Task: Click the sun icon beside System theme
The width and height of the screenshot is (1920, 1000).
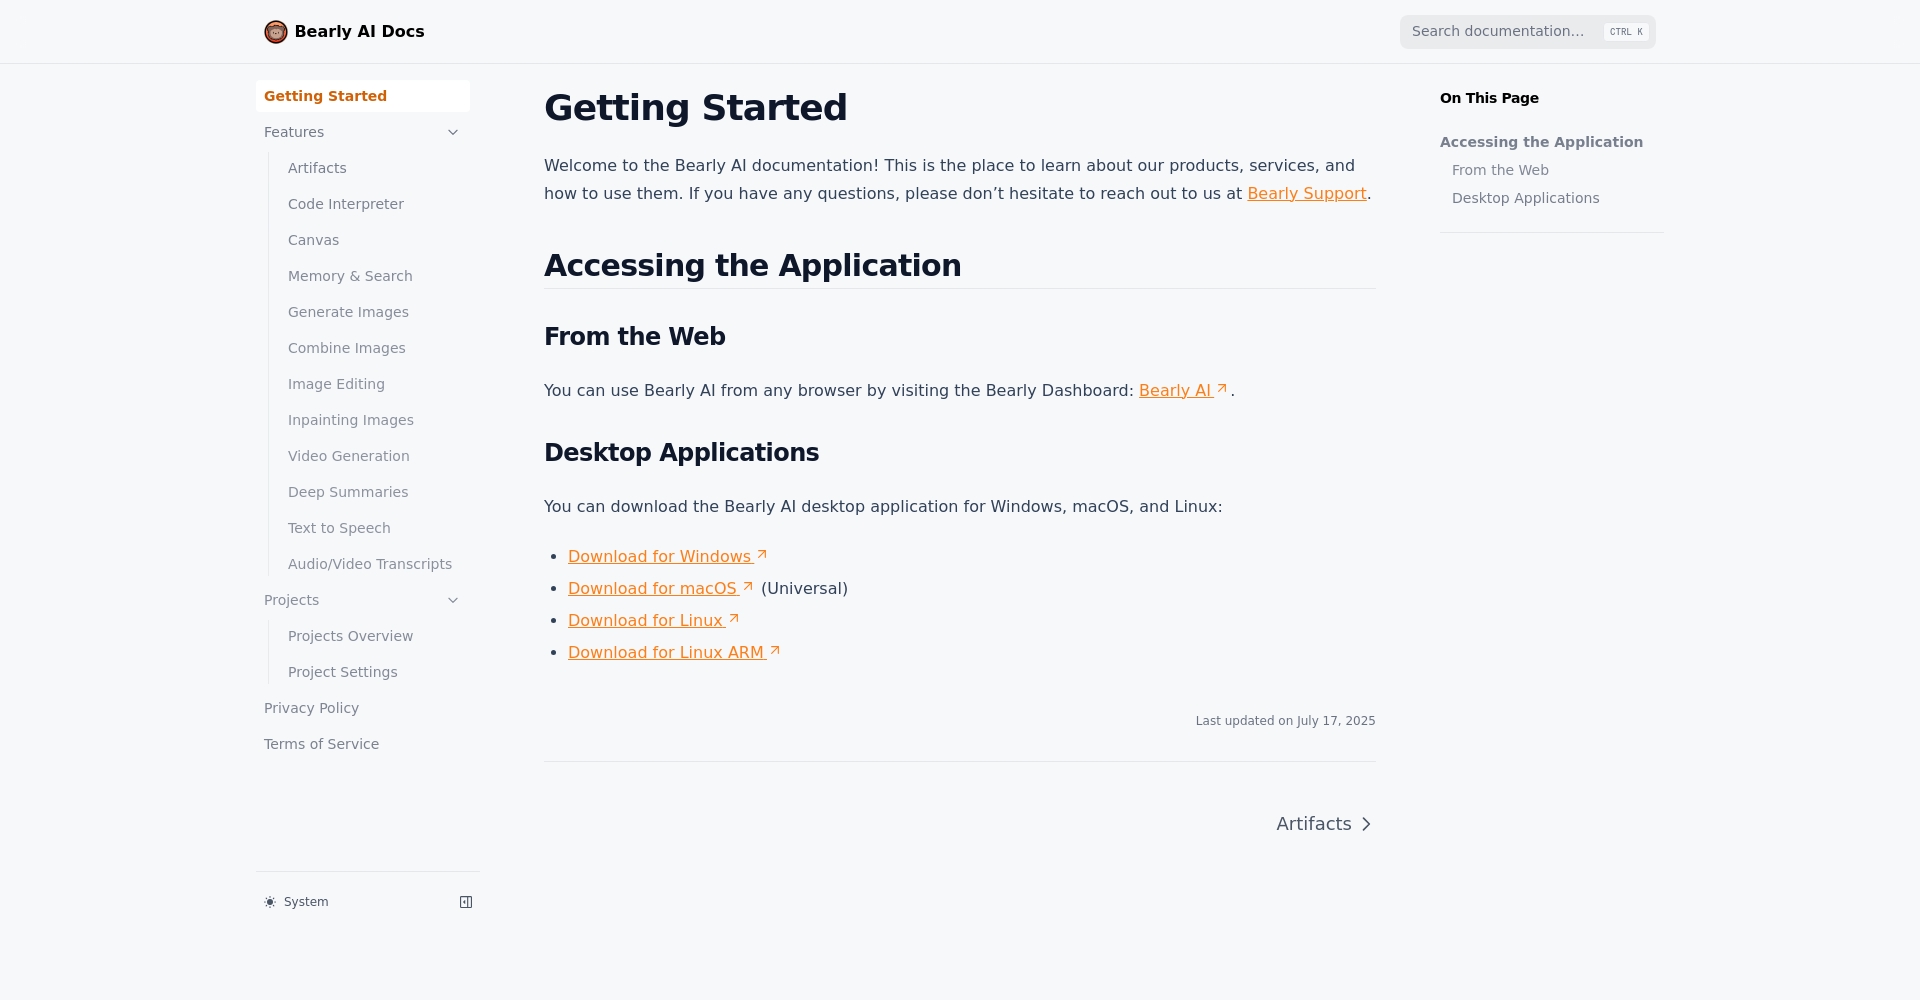Action: 270,902
